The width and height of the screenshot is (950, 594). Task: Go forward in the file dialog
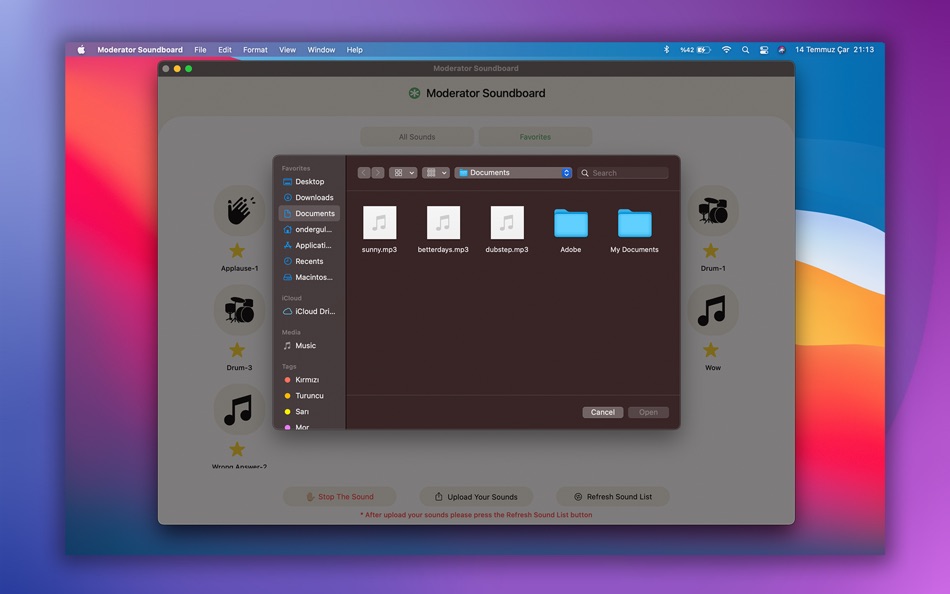pos(377,173)
